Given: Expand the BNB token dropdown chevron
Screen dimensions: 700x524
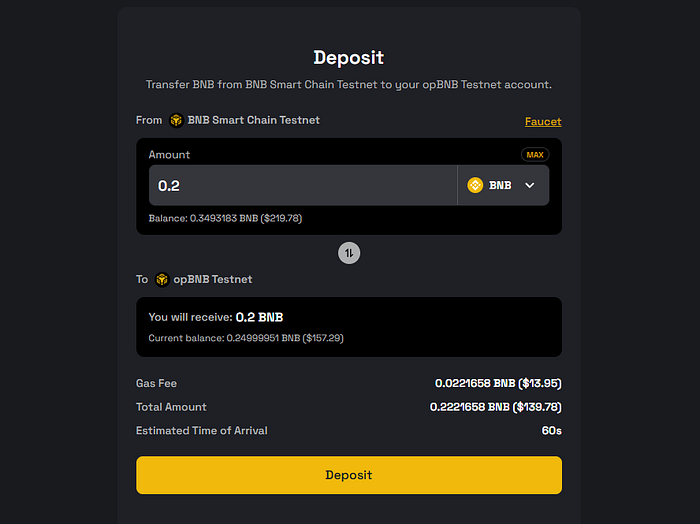Looking at the screenshot, I should tap(529, 185).
